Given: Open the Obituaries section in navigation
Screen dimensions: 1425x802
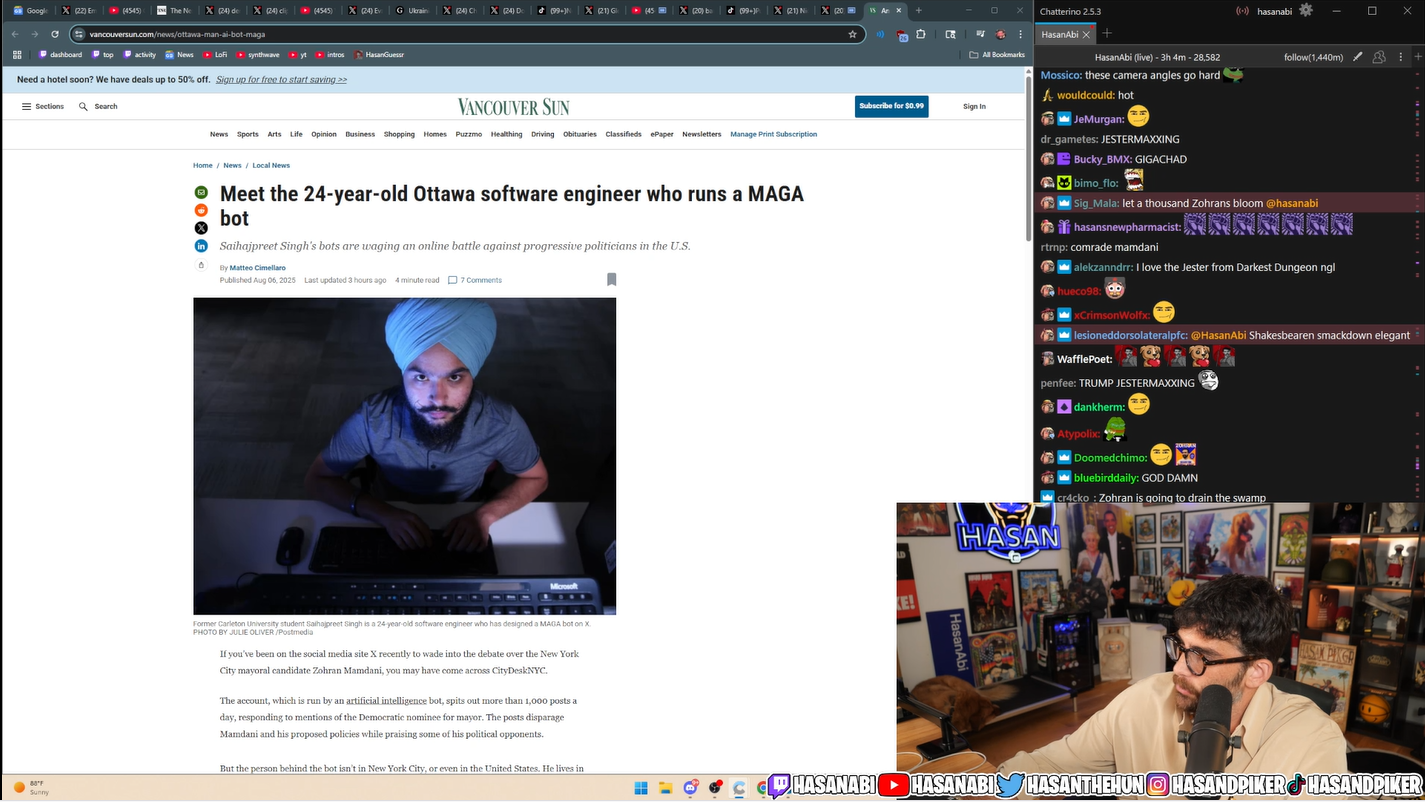Looking at the screenshot, I should [580, 134].
